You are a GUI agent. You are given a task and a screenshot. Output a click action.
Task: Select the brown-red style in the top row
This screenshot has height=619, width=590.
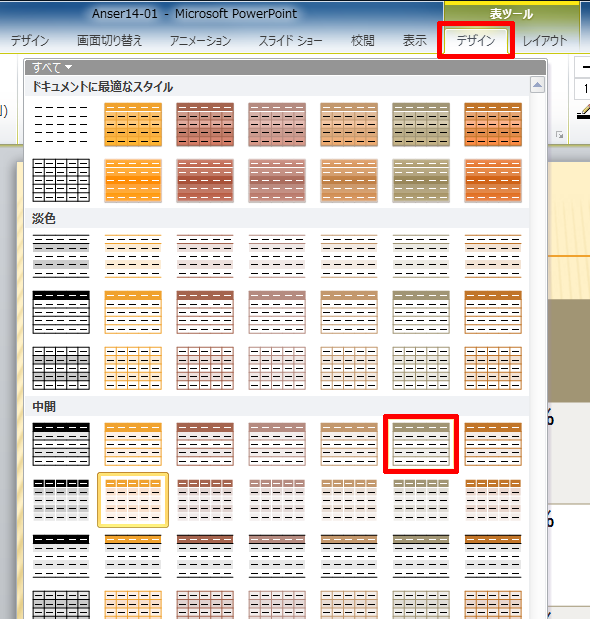pos(205,124)
